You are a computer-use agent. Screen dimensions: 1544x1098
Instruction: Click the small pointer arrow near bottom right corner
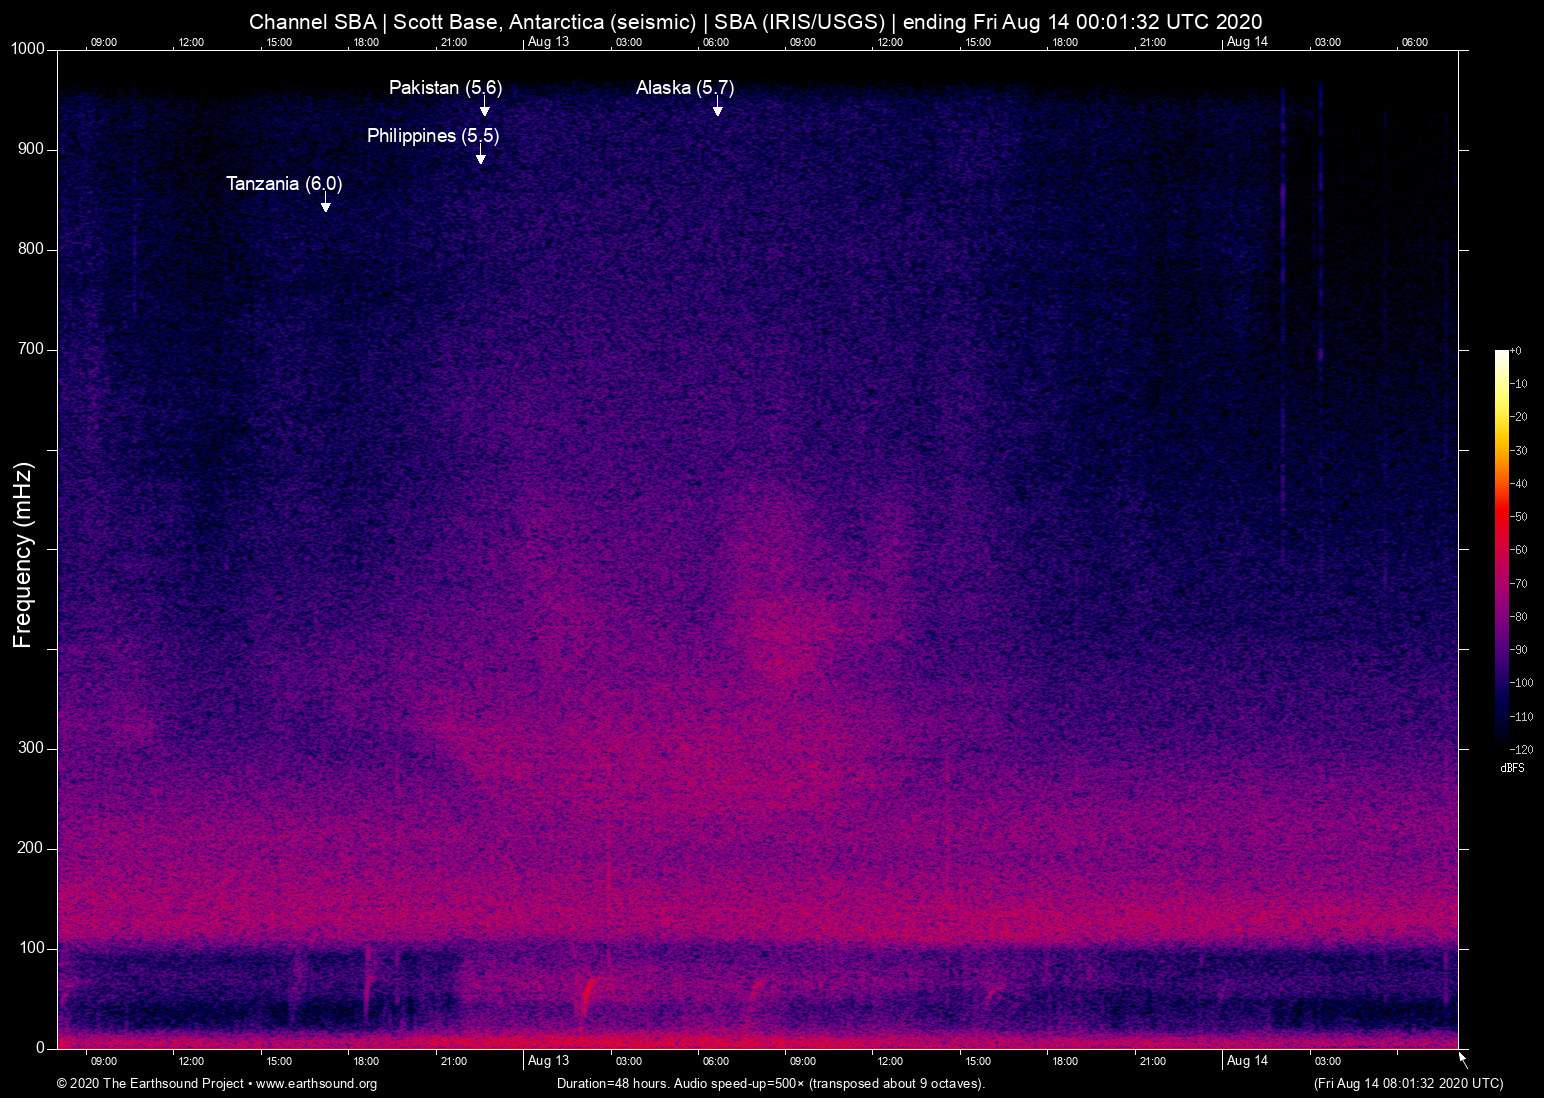coord(1461,1058)
